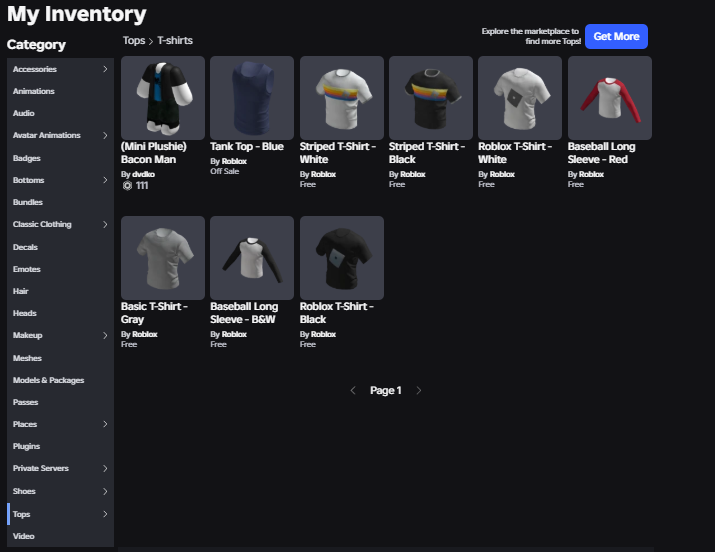Expand the Shoes category chevron
Image resolution: width=715 pixels, height=552 pixels.
pos(105,491)
